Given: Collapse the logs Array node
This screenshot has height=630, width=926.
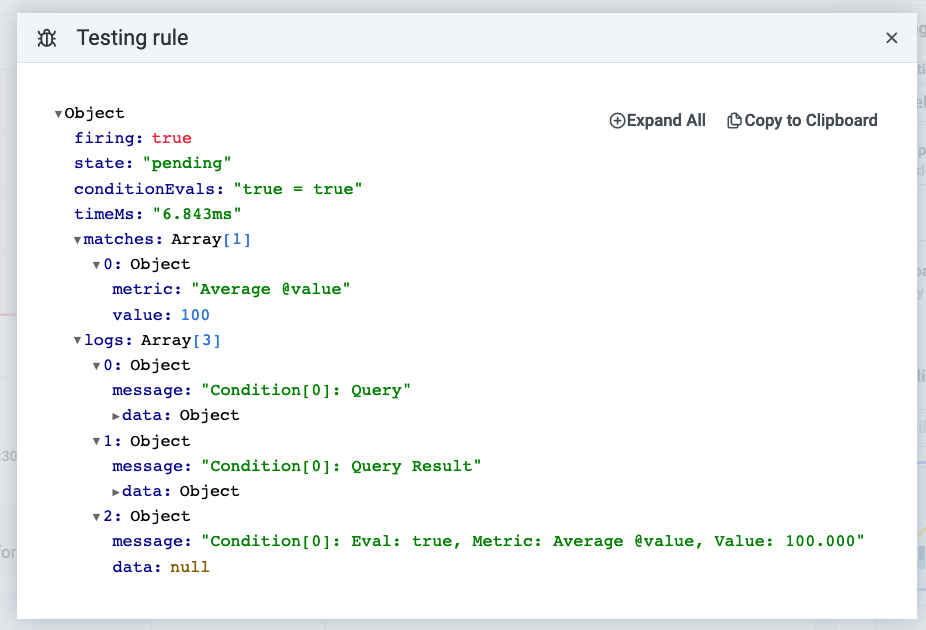Looking at the screenshot, I should pyautogui.click(x=77, y=339).
